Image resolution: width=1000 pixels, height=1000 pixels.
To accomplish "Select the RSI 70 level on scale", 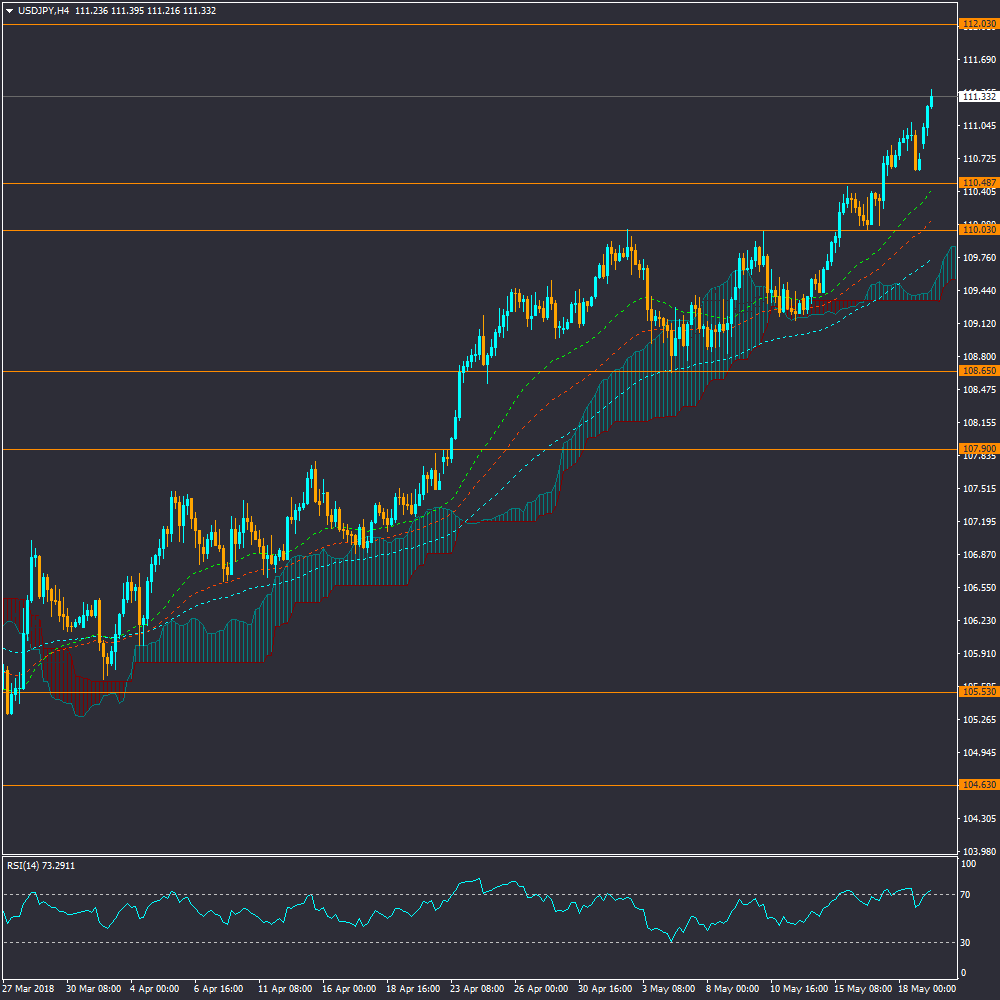I will tap(967, 894).
